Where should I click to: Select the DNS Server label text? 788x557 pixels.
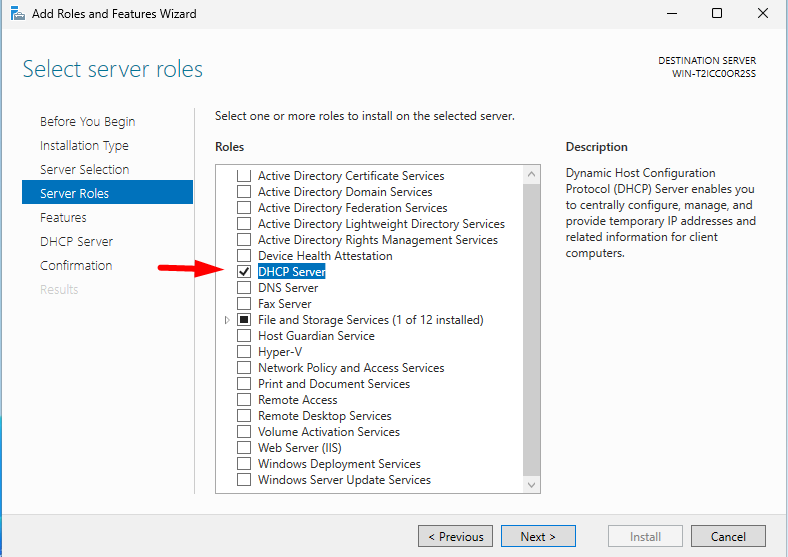pos(288,288)
